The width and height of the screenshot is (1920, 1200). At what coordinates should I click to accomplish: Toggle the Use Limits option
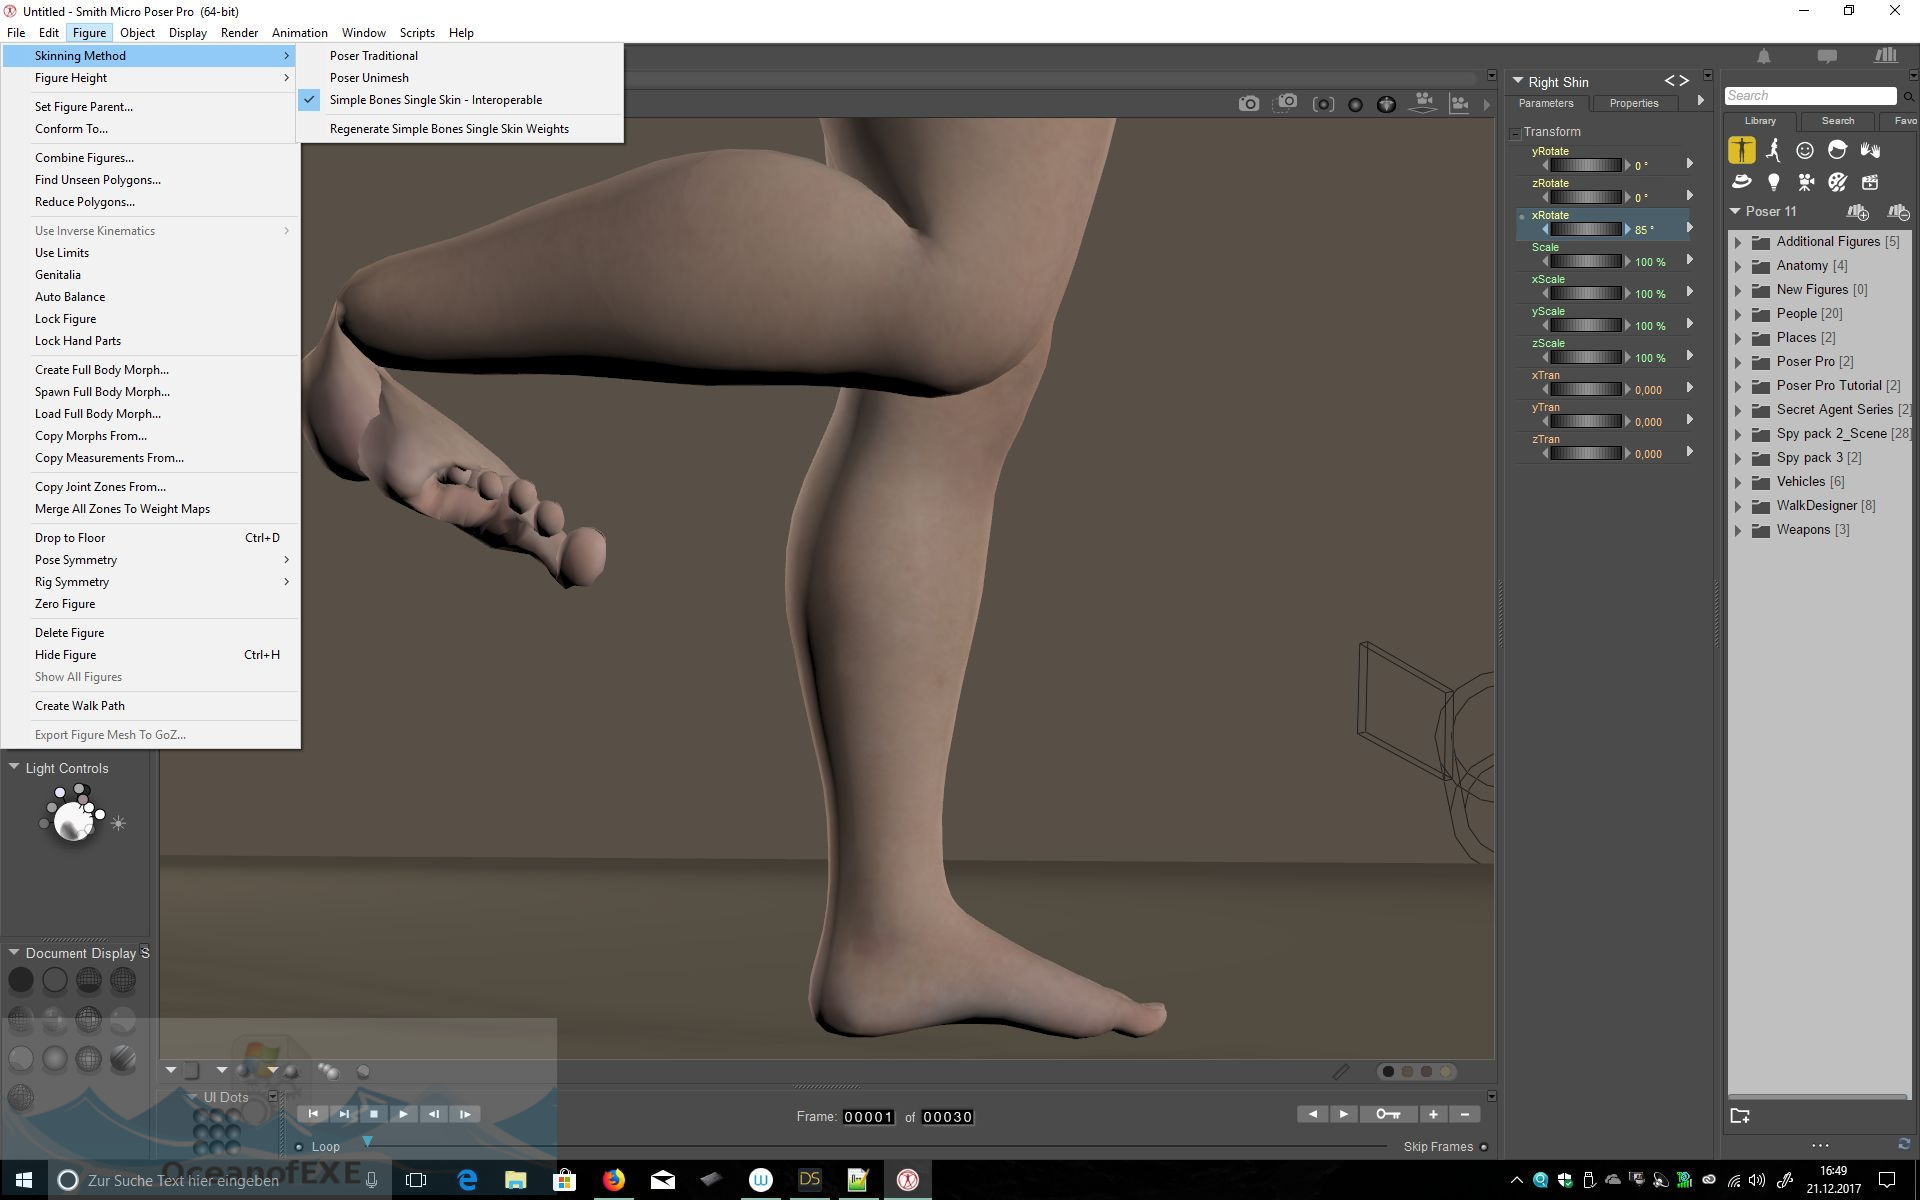(150, 253)
